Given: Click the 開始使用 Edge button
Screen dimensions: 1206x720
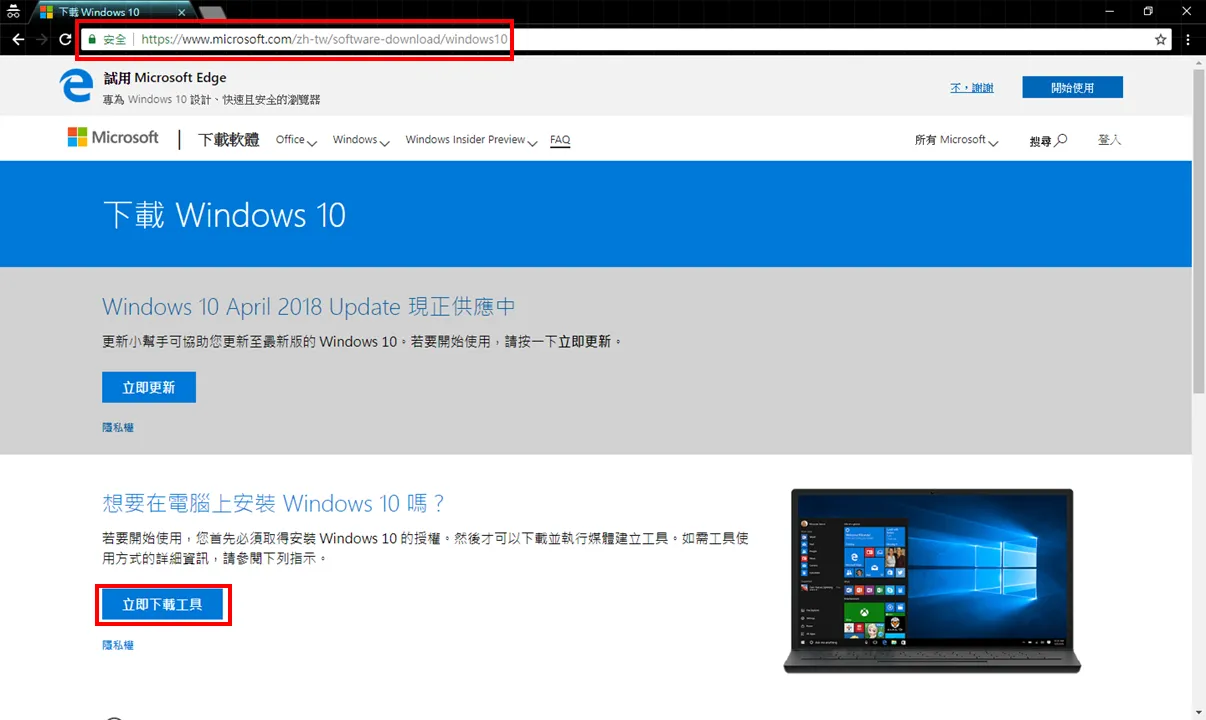Looking at the screenshot, I should pos(1072,87).
